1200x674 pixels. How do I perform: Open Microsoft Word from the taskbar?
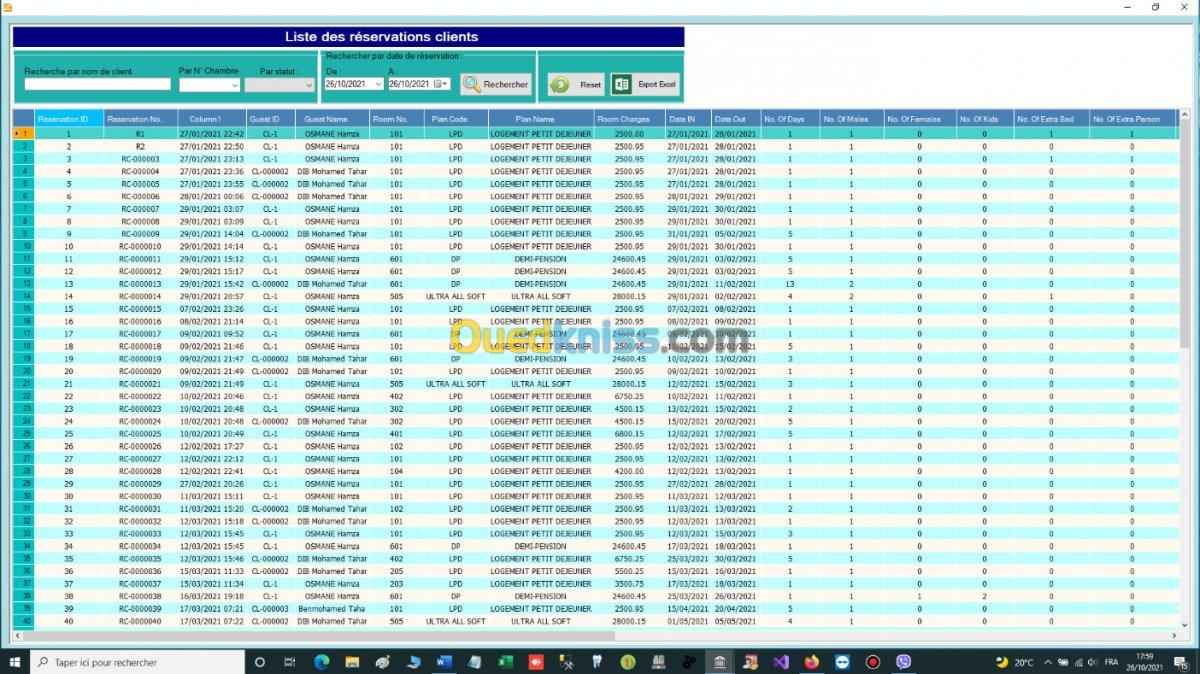coord(445,662)
